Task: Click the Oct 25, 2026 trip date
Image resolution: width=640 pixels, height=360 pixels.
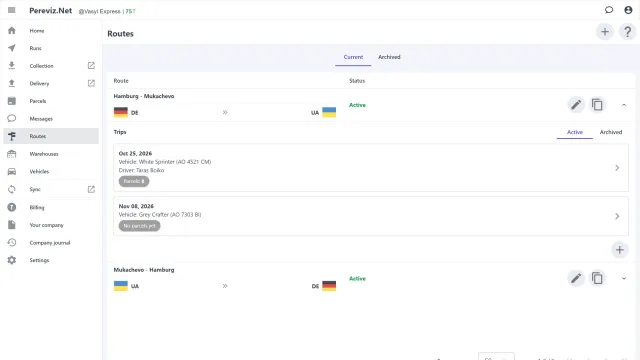Action: click(135, 153)
